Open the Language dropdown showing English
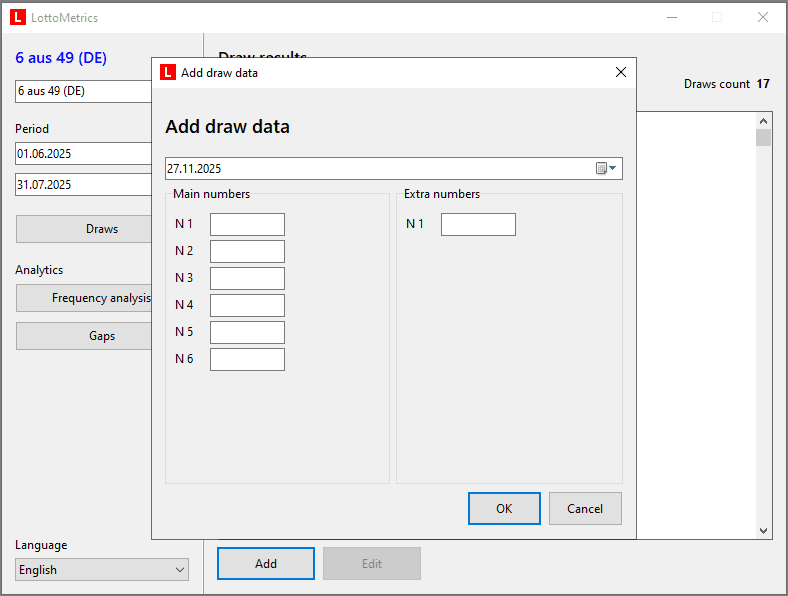Viewport: 788px width, 596px height. coord(102,569)
